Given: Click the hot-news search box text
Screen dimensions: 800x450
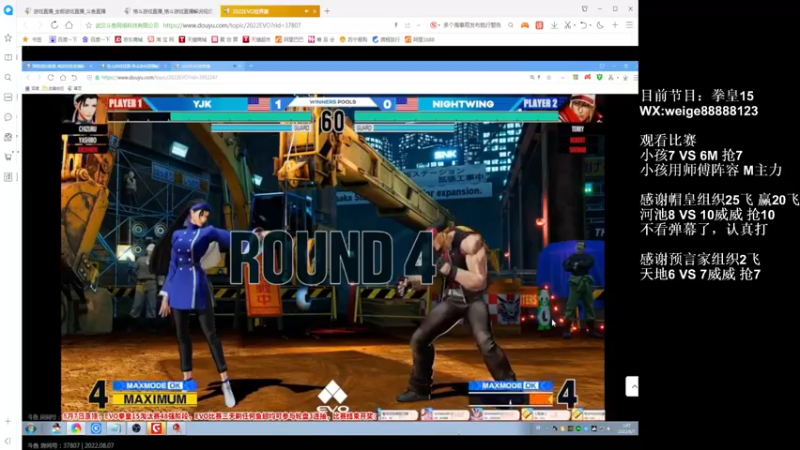Looking at the screenshot, I should (472, 25).
